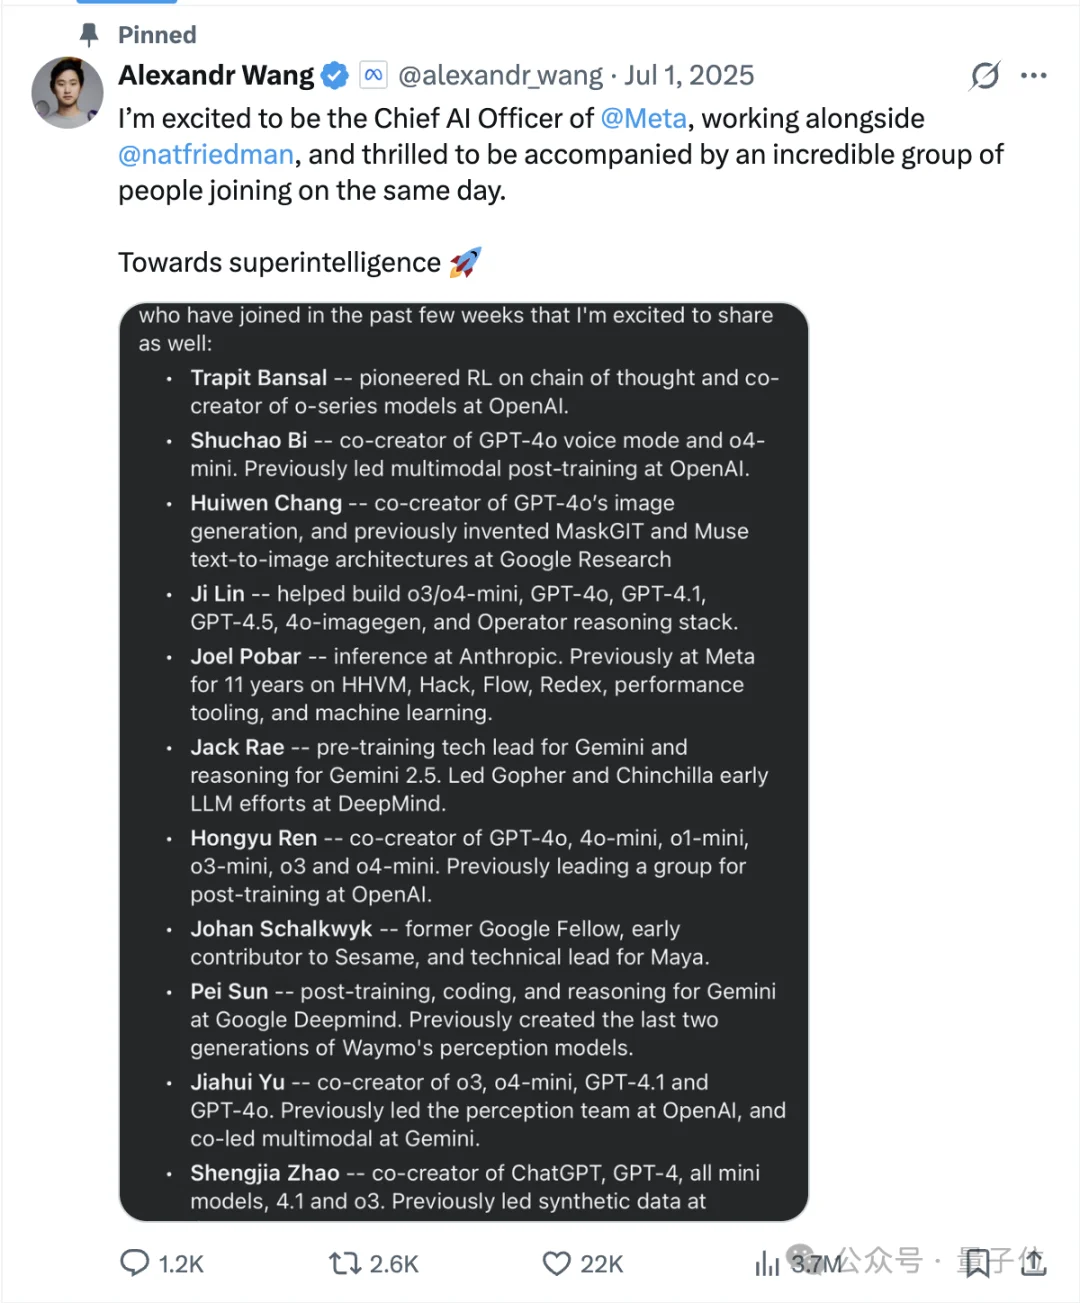
Task: Click the Pinned label text
Action: 157,36
